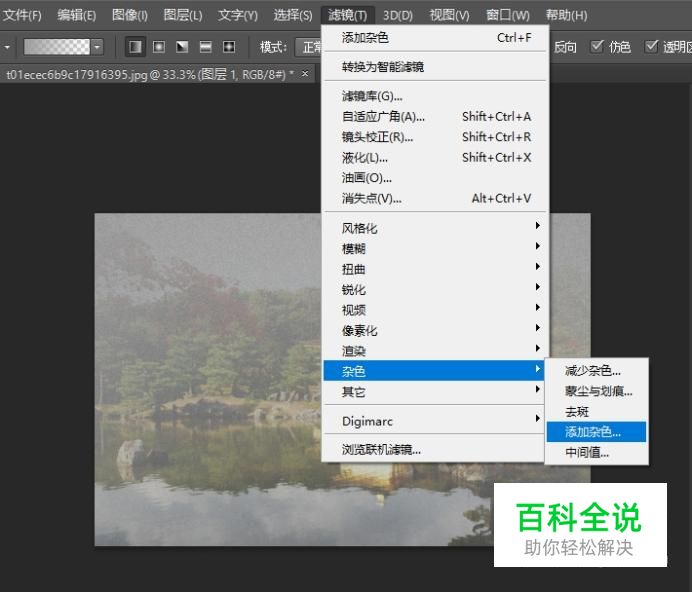Choose 消失点(V)... filter
Viewport: 692px width, 592px height.
click(x=435, y=198)
